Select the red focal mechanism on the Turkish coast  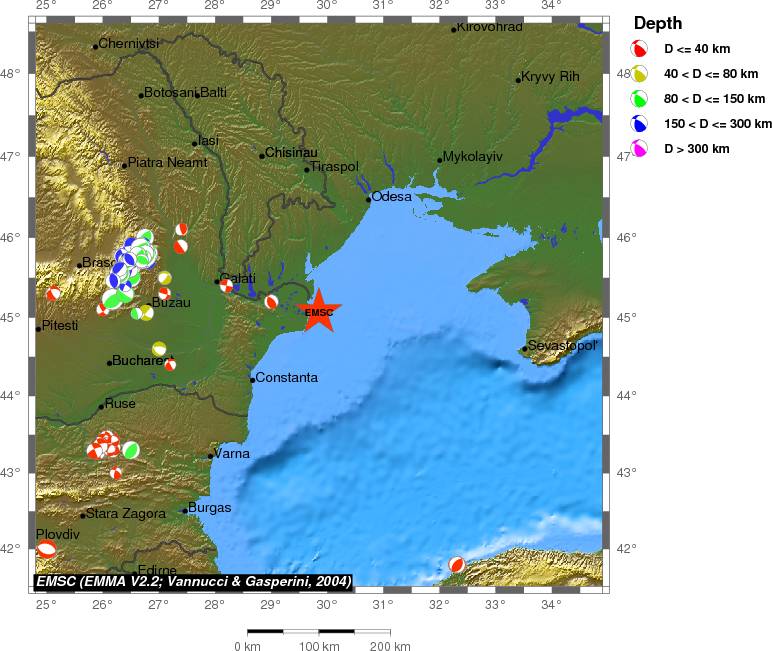pos(456,564)
